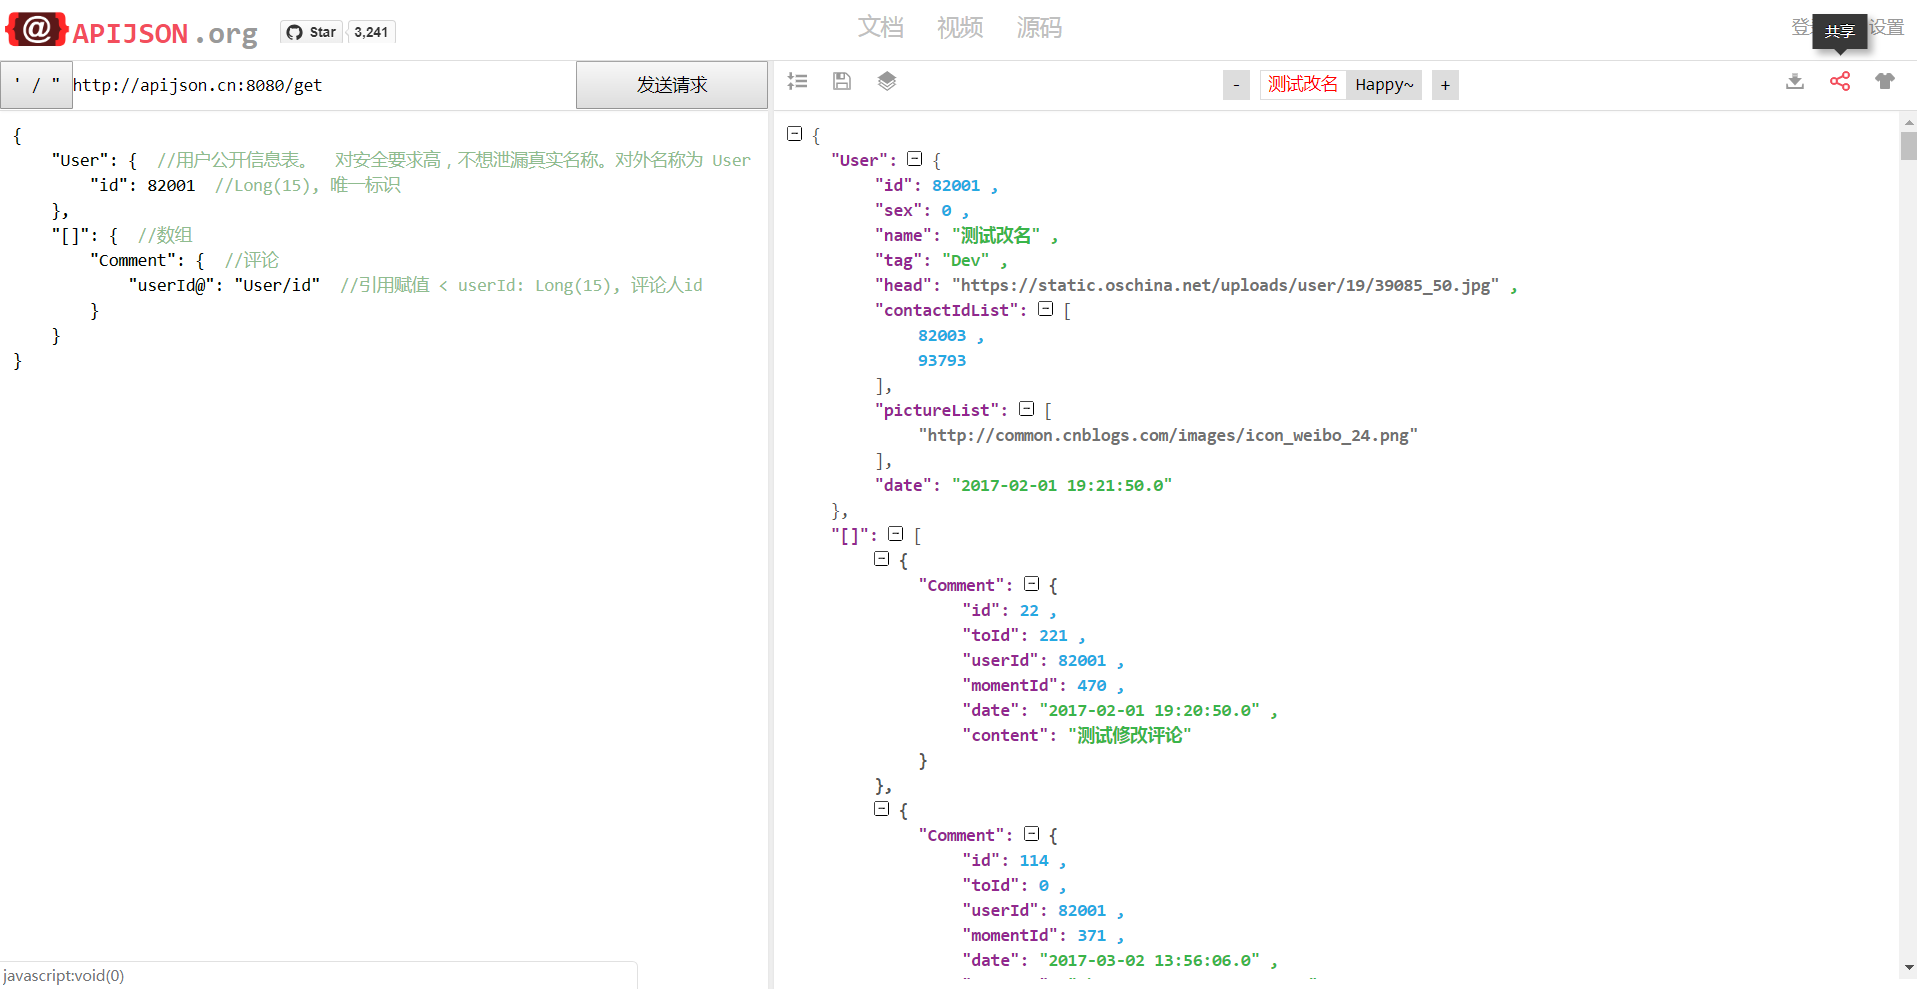1917x989 pixels.
Task: Collapse the "pictureList" array
Action: pos(1027,409)
